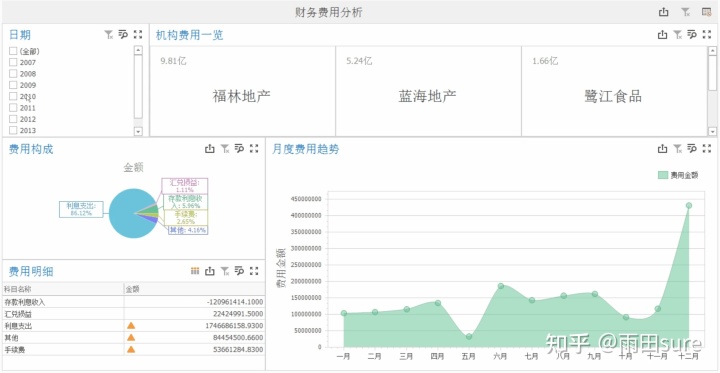Select the 鹭江食品 card
Viewport: 720px width, 373px height.
coord(614,91)
